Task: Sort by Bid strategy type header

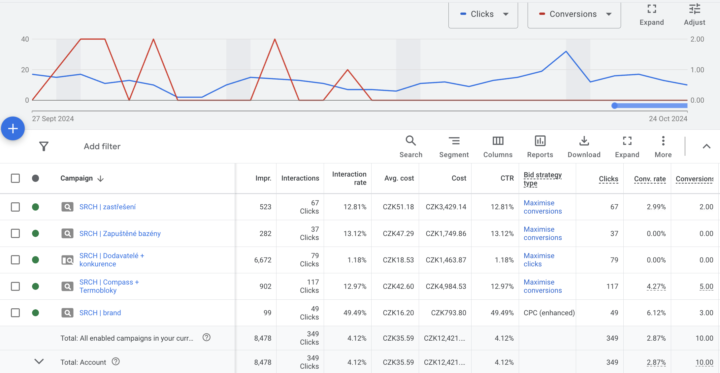Action: click(x=543, y=179)
